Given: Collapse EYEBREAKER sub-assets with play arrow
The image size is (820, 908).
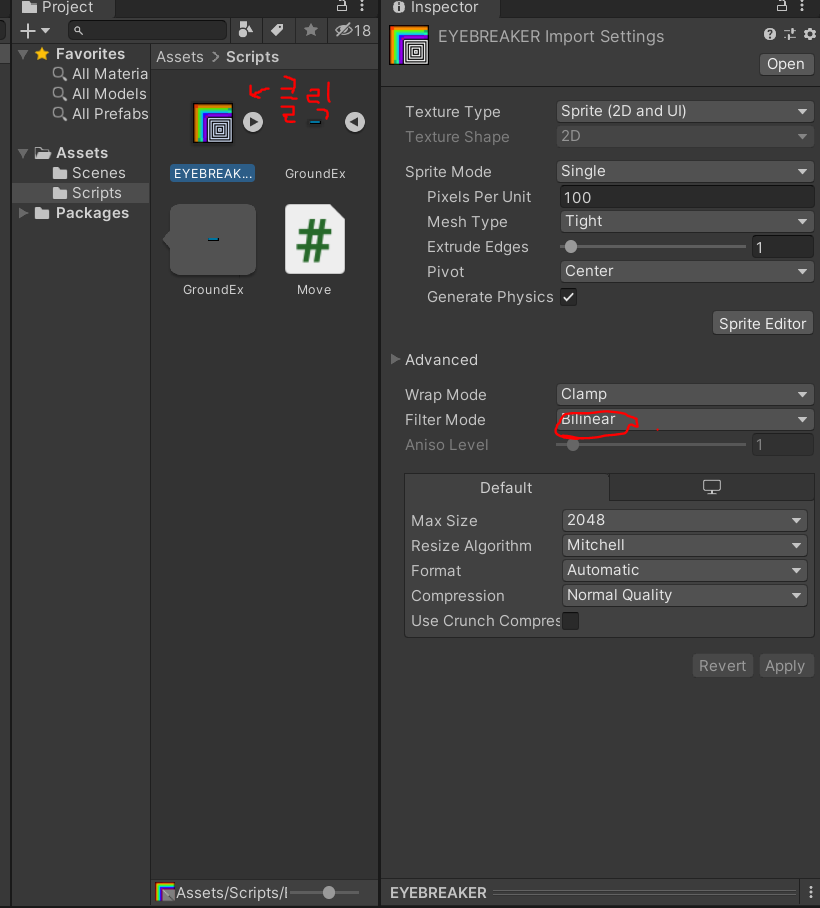Looking at the screenshot, I should click(253, 122).
